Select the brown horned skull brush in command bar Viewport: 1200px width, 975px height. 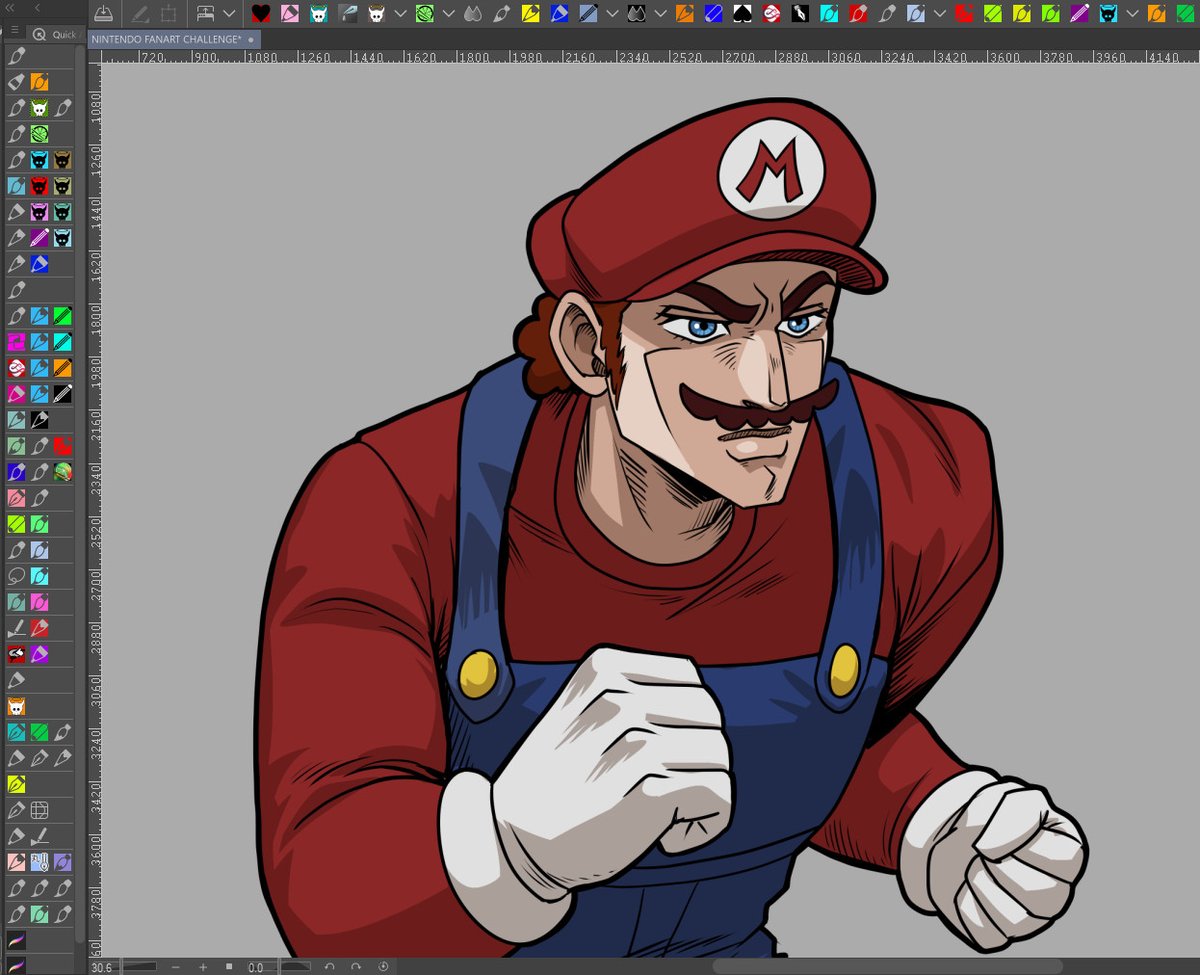tap(376, 13)
